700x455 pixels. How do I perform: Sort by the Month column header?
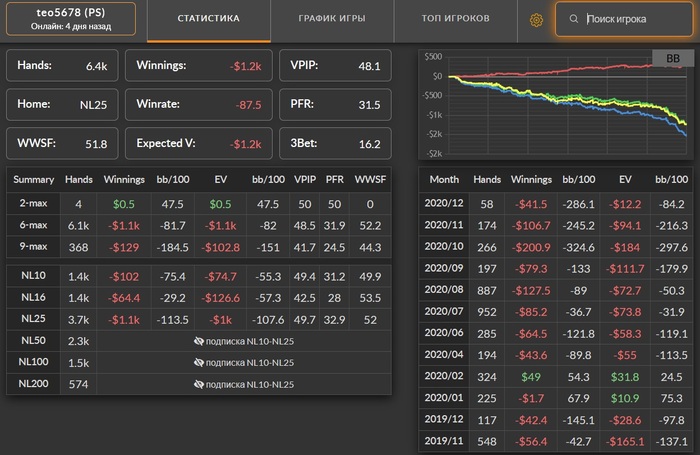click(443, 179)
